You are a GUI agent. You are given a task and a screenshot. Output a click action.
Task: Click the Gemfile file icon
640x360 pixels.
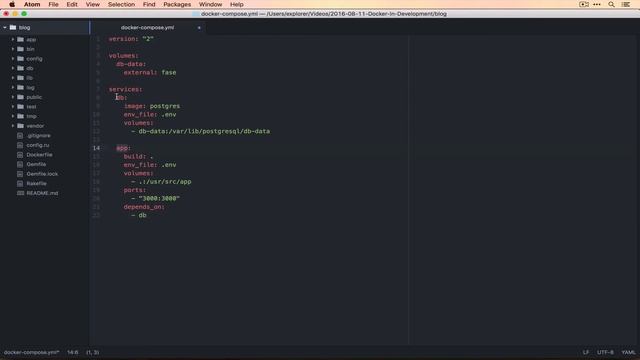(x=20, y=164)
